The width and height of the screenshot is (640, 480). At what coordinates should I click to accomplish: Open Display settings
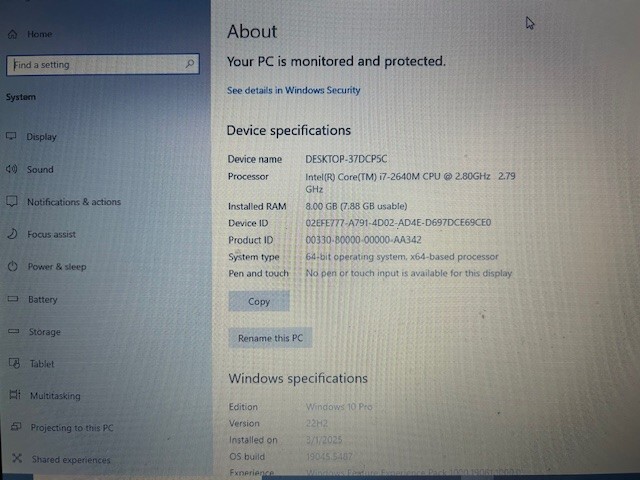(x=41, y=137)
